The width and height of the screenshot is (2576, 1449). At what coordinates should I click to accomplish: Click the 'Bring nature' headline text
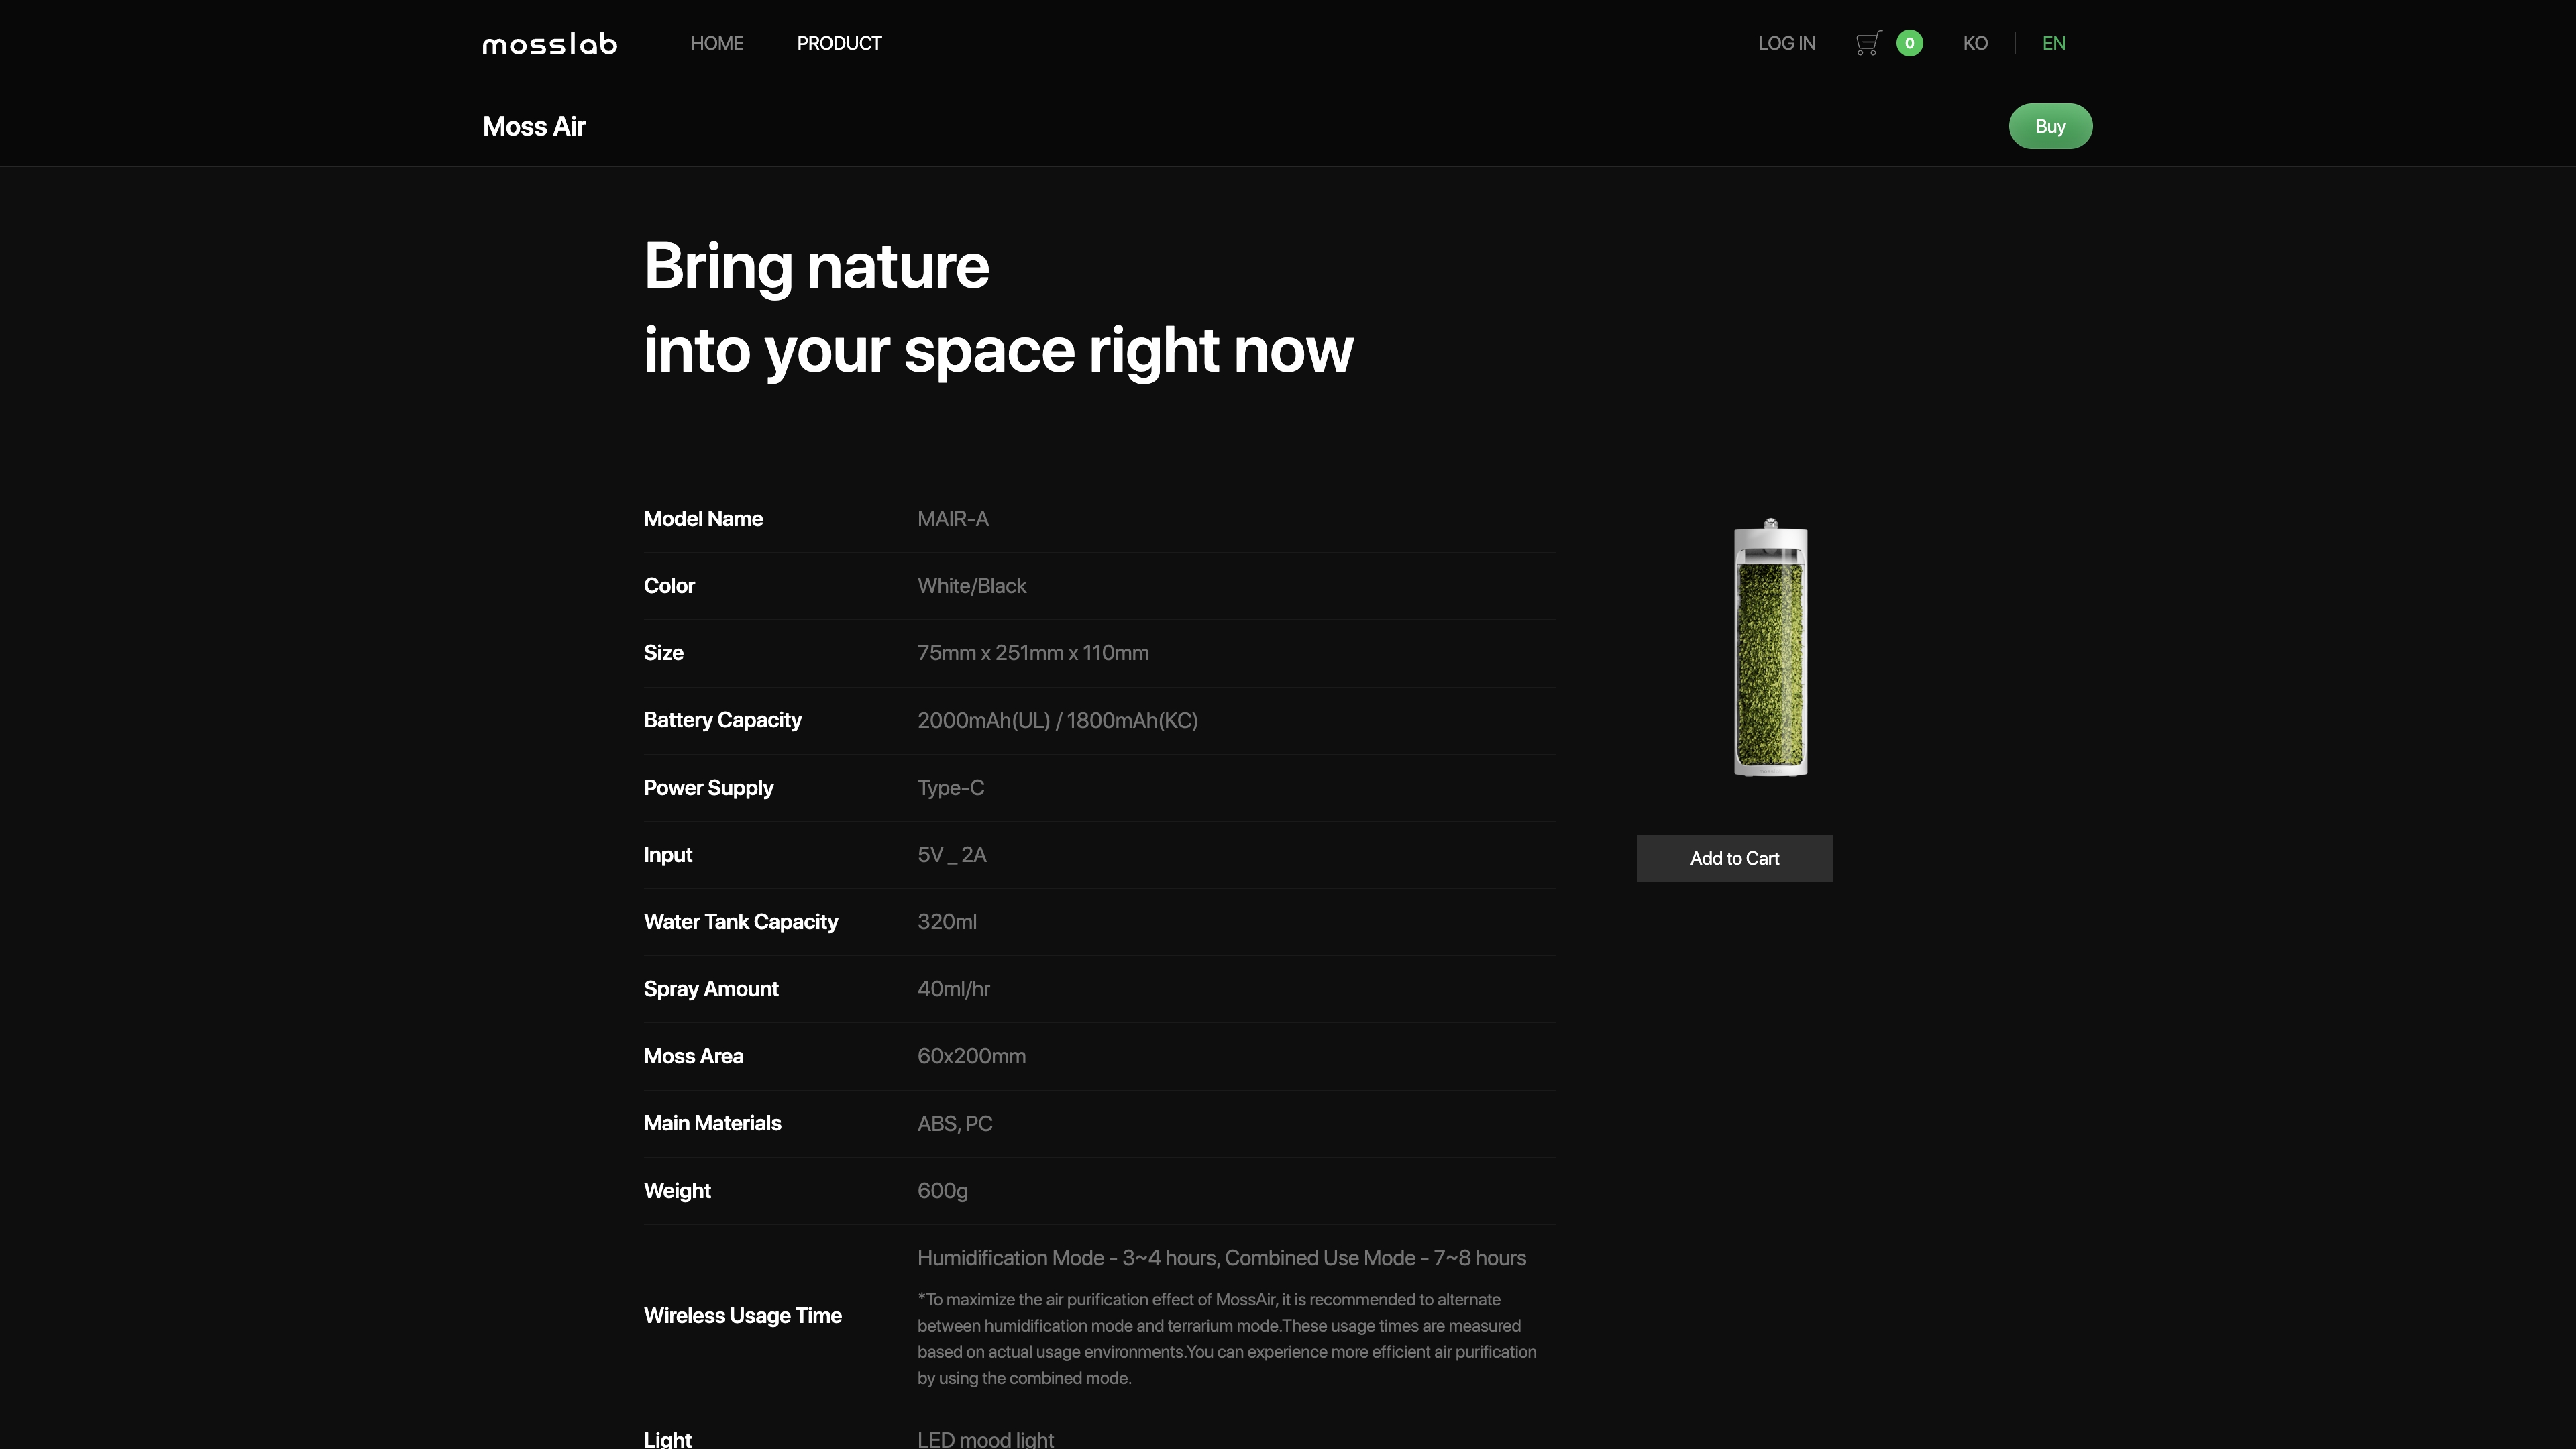[816, 266]
